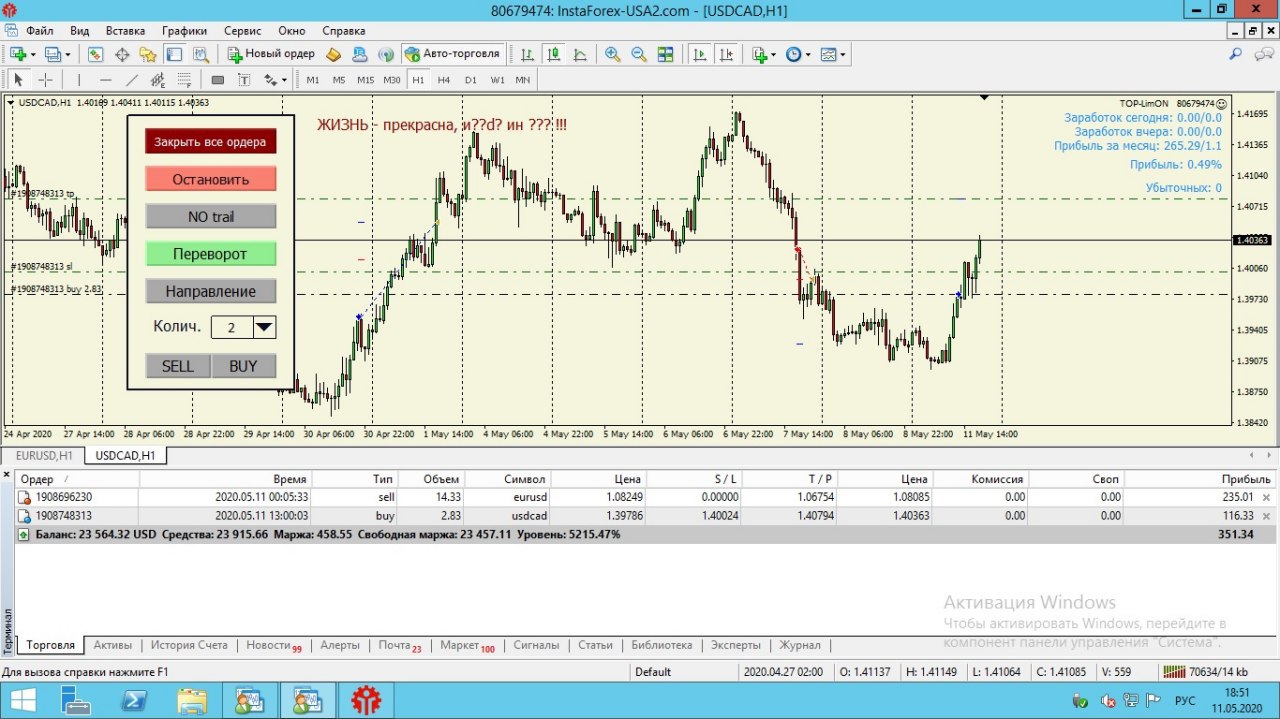Select the horizontal line drawing tool
The height and width of the screenshot is (719, 1280).
(106, 80)
